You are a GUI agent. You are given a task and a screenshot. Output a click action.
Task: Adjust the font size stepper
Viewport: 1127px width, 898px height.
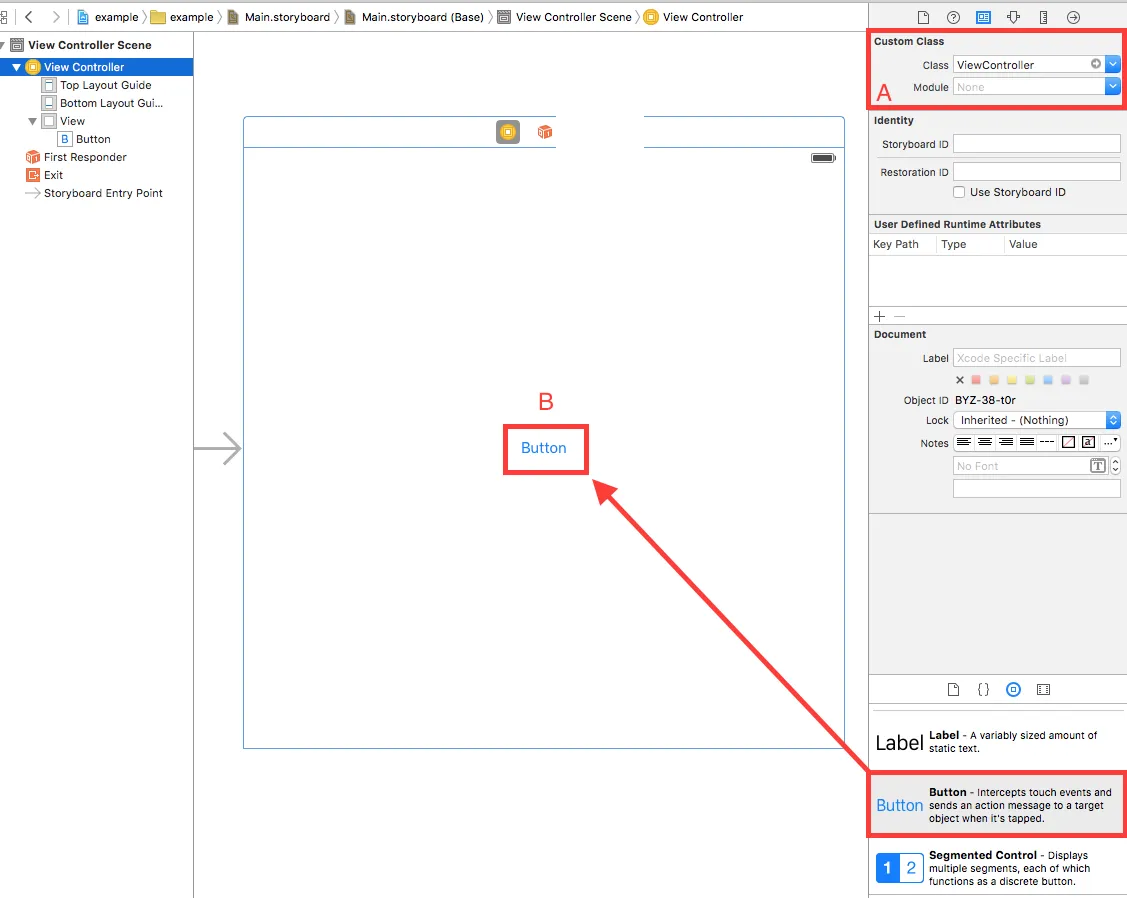(x=1116, y=466)
